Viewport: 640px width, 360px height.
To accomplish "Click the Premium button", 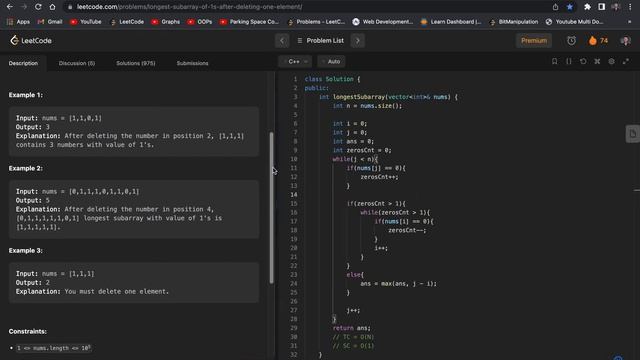I will coord(533,40).
